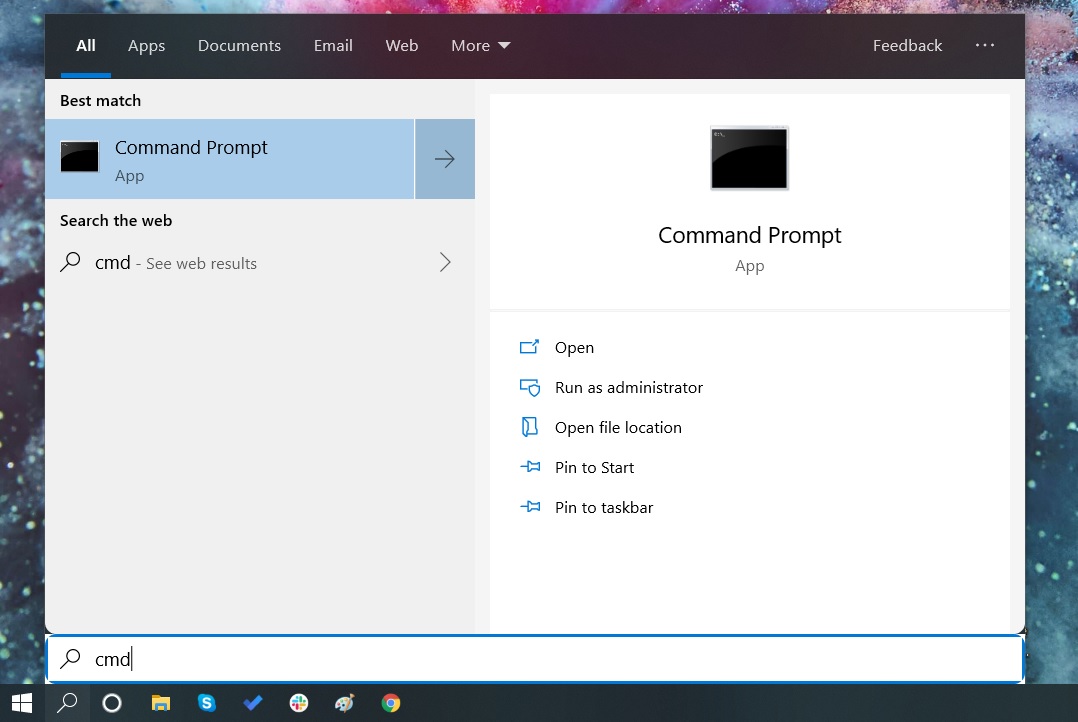This screenshot has width=1078, height=722.
Task: Click the Windows Start button
Action: [x=21, y=703]
